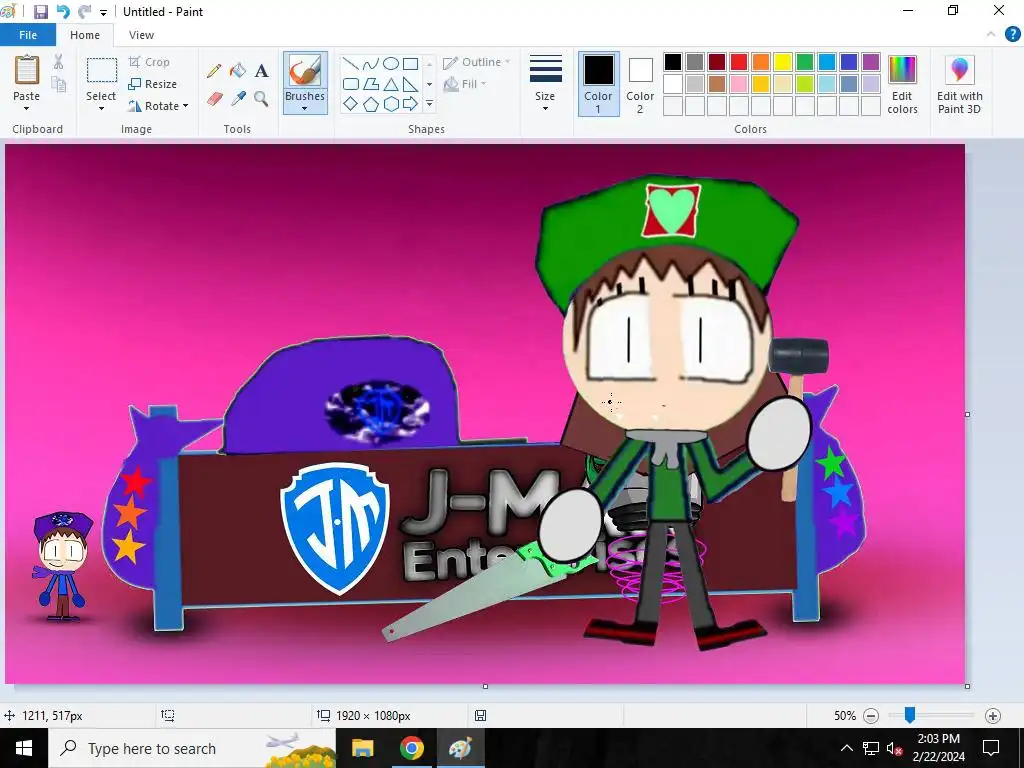Click the Undo arrow in title bar

[x=63, y=12]
